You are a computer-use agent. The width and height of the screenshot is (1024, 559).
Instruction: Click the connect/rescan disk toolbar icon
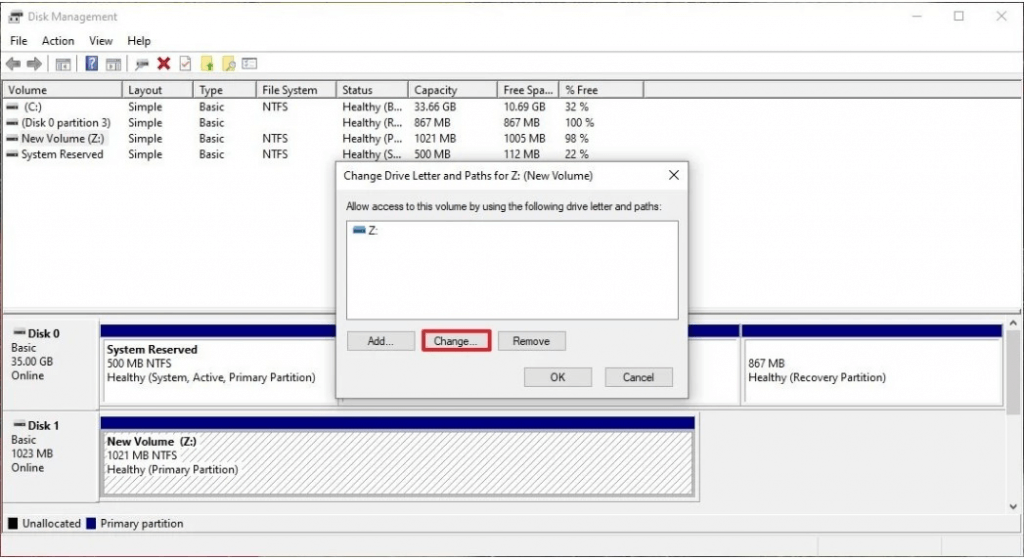142,63
